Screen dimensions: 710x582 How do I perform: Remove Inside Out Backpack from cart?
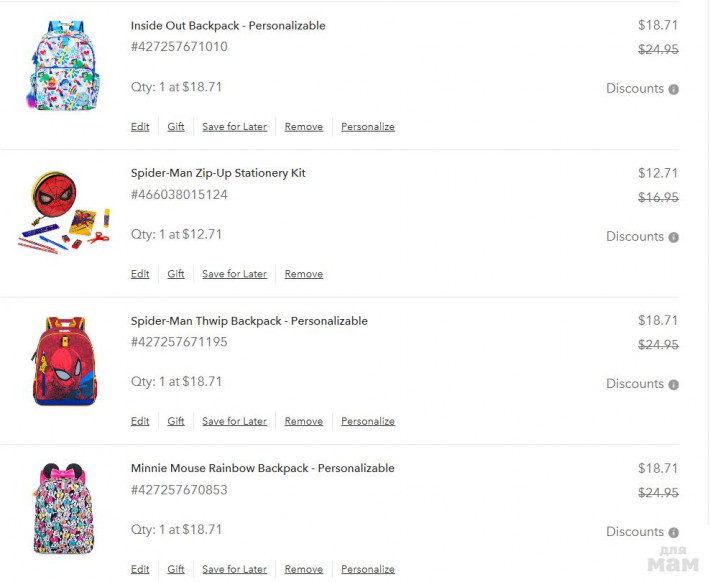304,127
